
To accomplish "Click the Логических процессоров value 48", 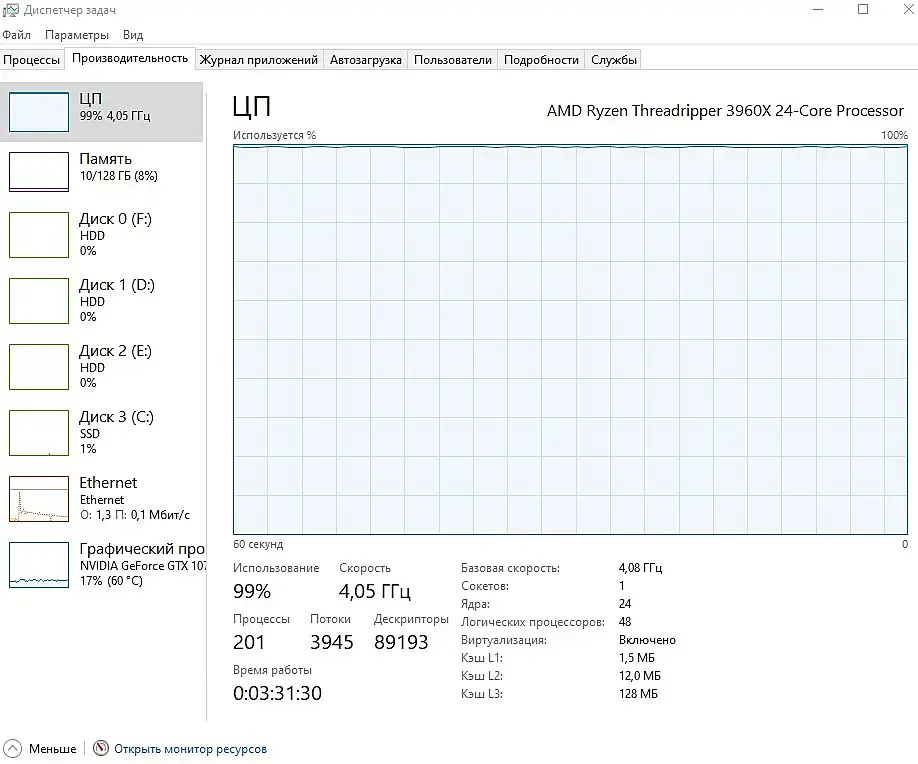I will (625, 622).
